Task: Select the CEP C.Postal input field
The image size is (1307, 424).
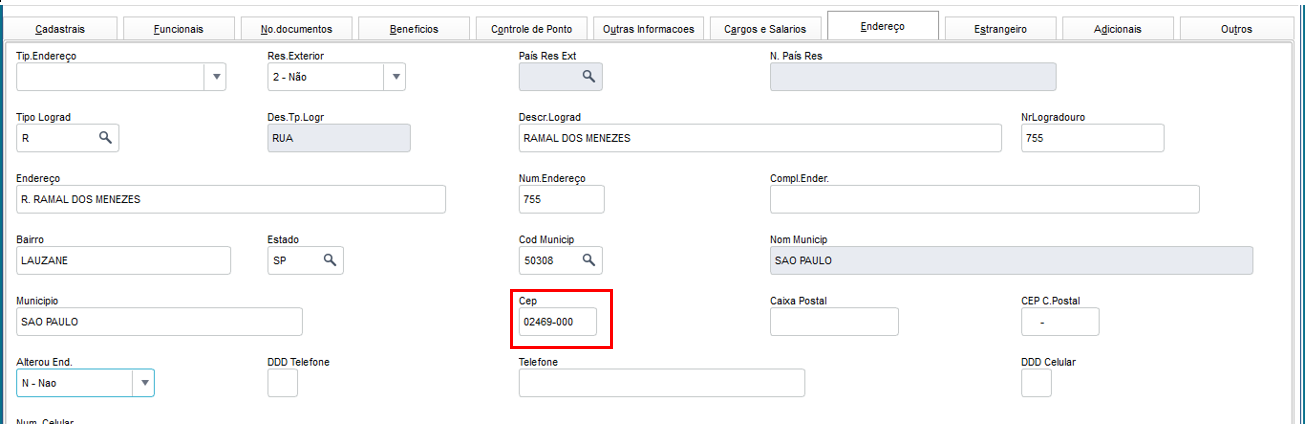Action: (x=1060, y=322)
